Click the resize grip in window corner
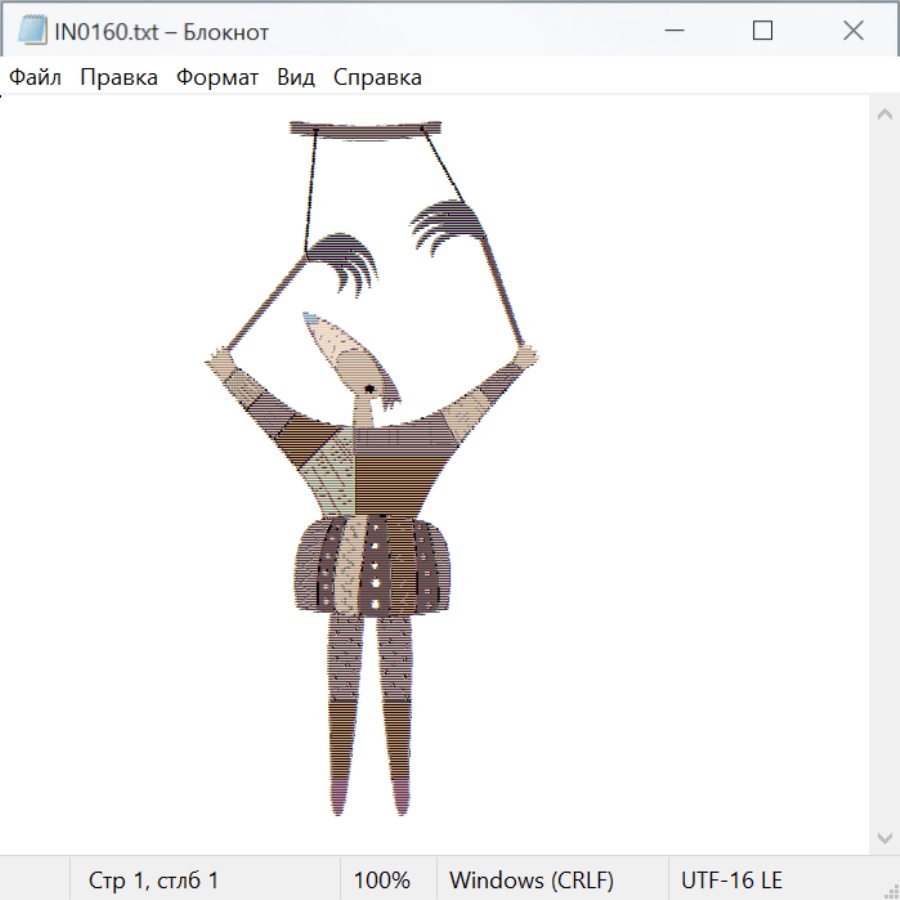 [x=892, y=892]
